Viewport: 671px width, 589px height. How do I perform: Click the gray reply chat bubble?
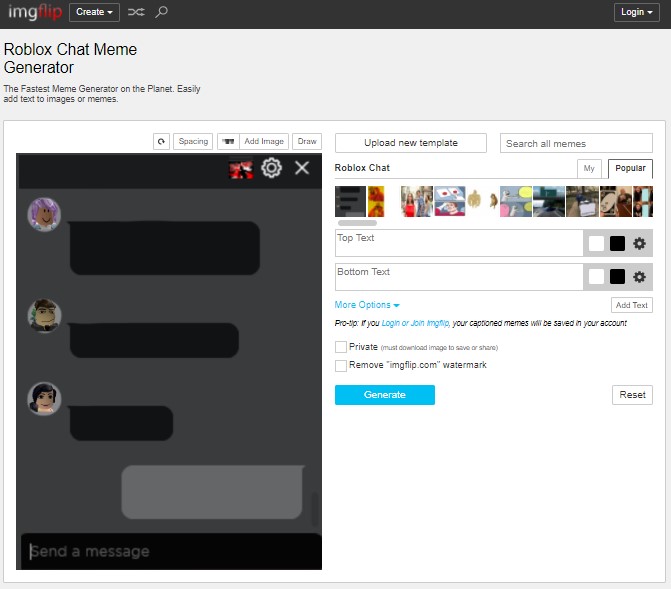[x=212, y=492]
